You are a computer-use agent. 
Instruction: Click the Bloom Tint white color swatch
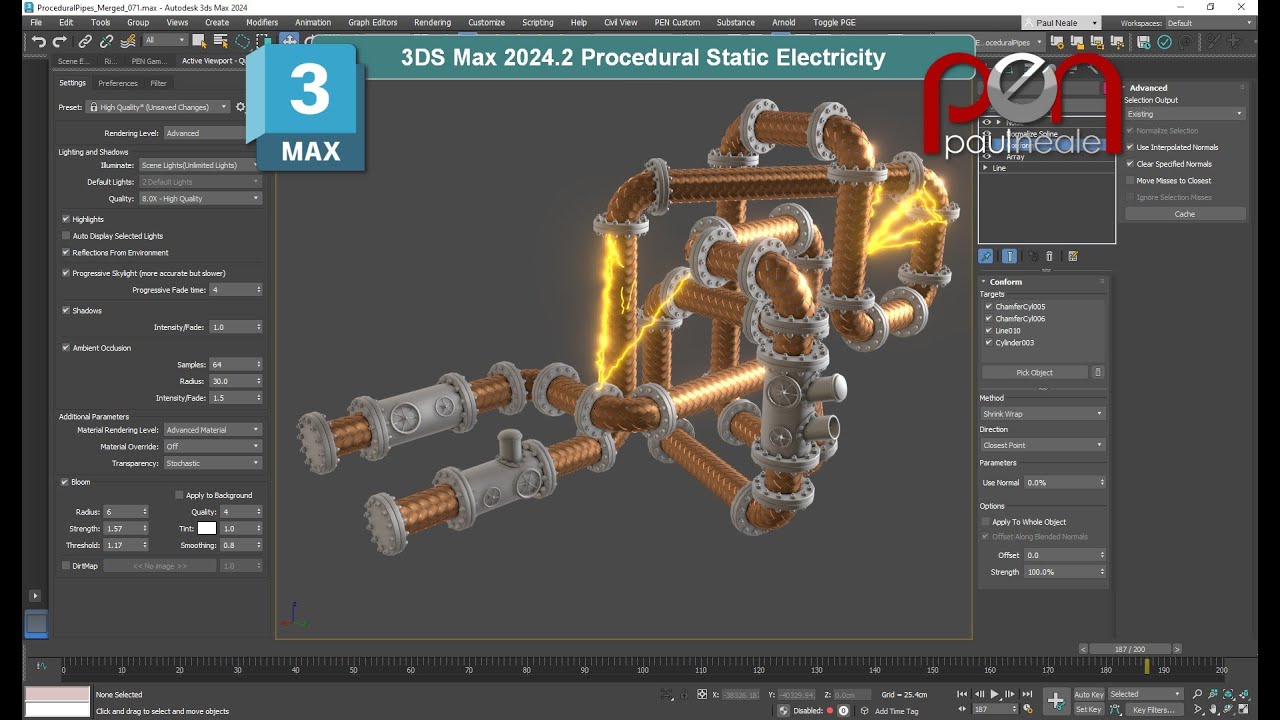(207, 528)
